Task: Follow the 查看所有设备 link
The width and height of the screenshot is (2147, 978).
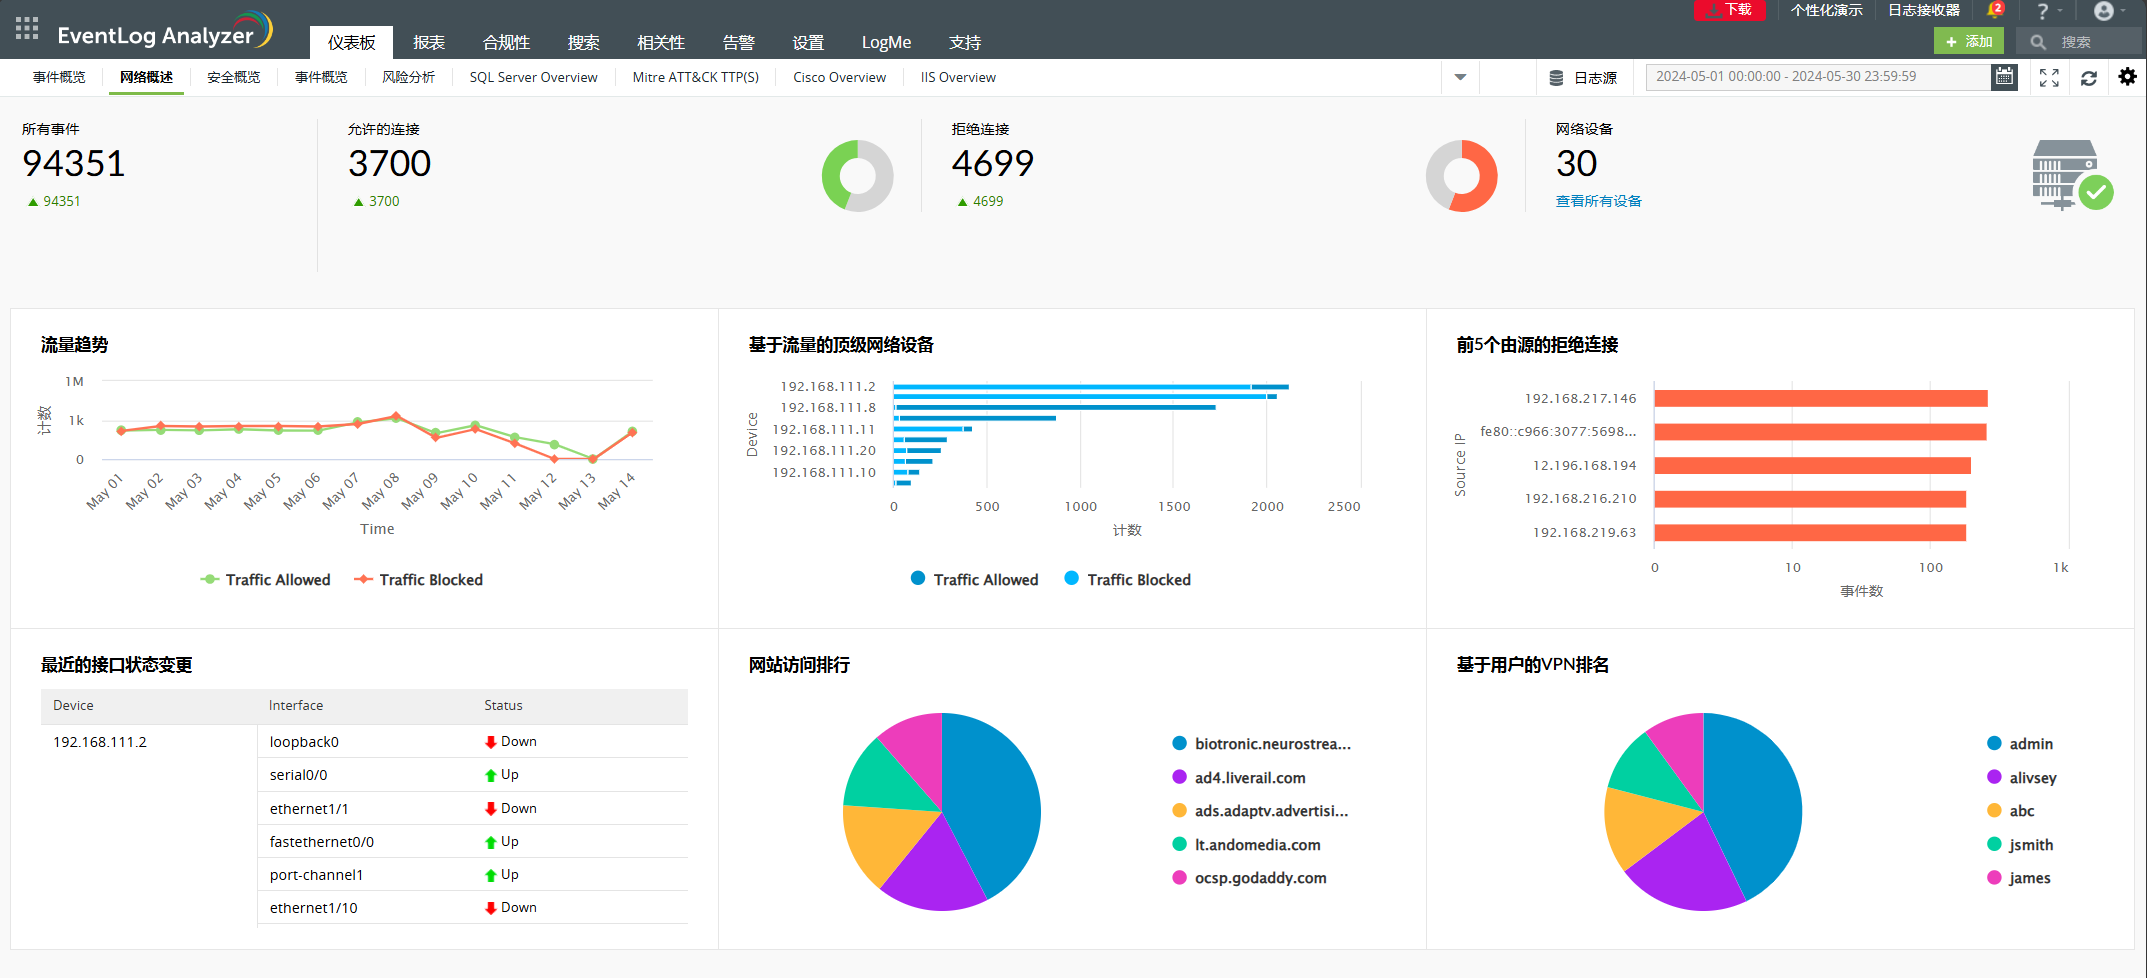Action: tap(1598, 201)
